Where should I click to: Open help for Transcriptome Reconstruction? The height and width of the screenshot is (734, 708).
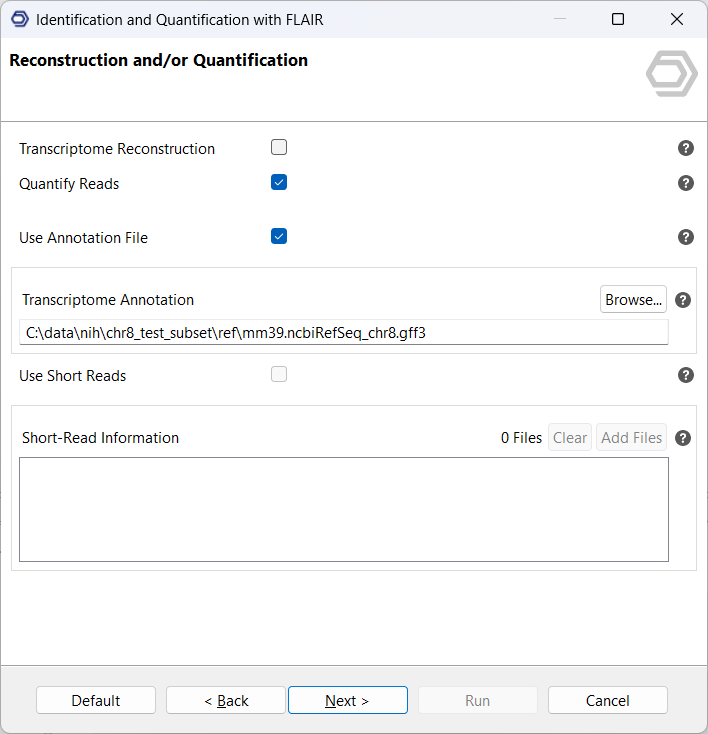click(x=686, y=148)
